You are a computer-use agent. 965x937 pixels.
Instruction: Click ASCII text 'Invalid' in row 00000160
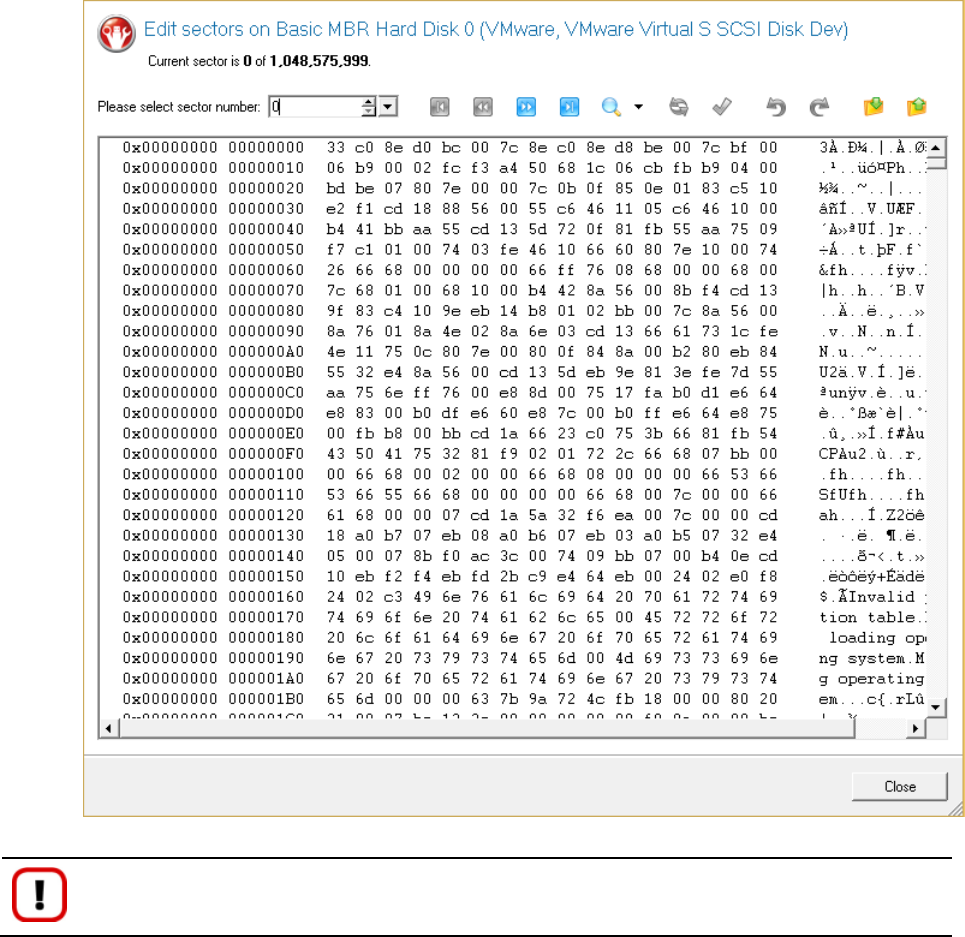[x=881, y=597]
